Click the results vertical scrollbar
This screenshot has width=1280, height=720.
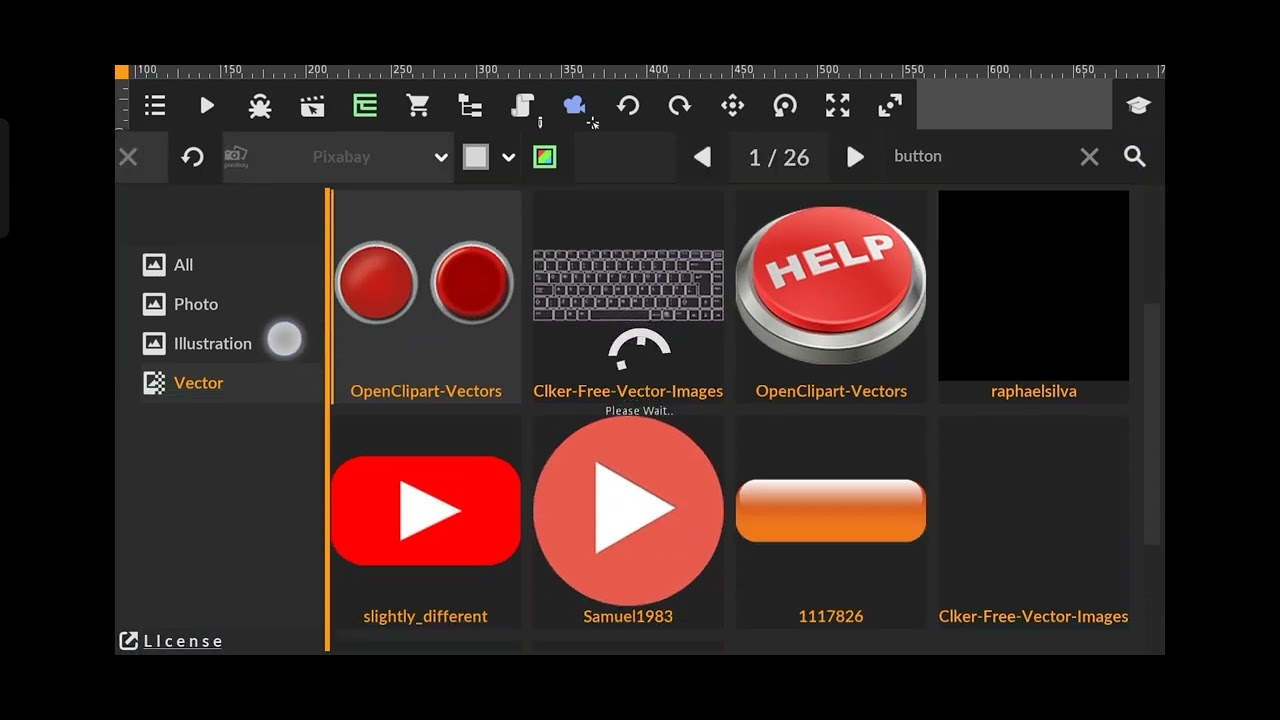(x=1154, y=423)
